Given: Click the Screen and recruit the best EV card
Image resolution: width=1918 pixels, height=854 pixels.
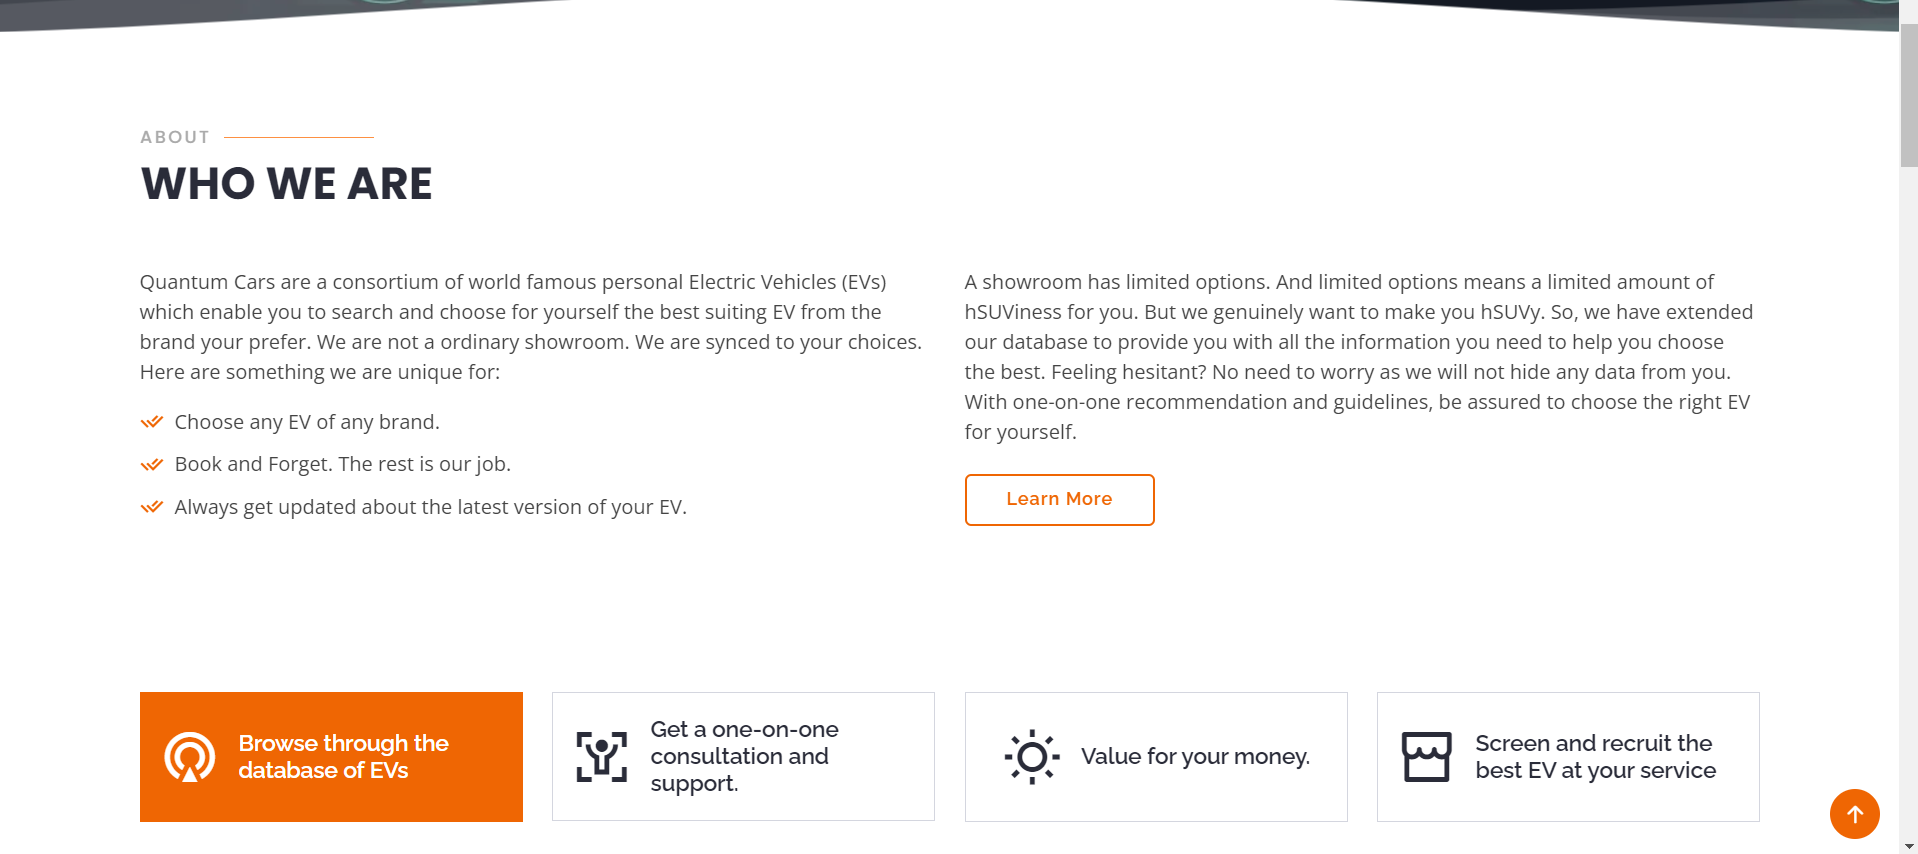Looking at the screenshot, I should (1567, 757).
